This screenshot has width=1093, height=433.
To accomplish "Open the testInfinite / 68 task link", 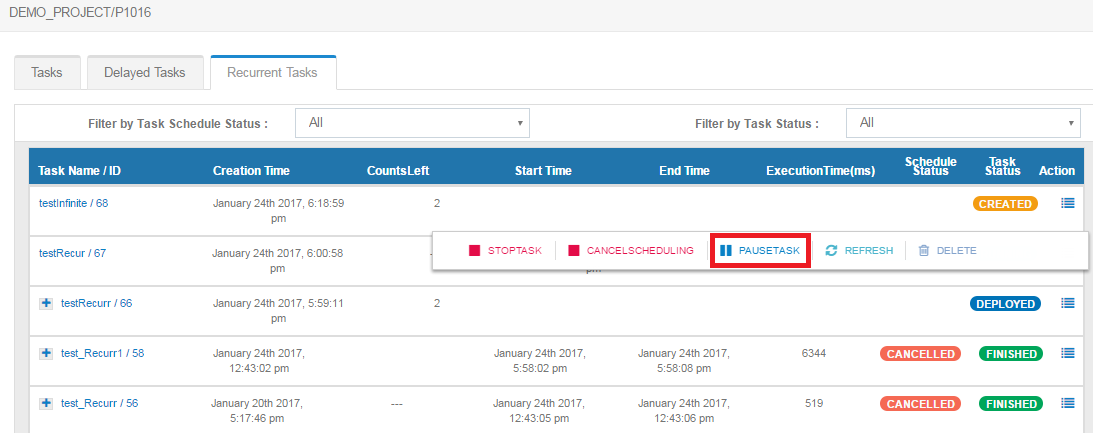I will pos(73,203).
